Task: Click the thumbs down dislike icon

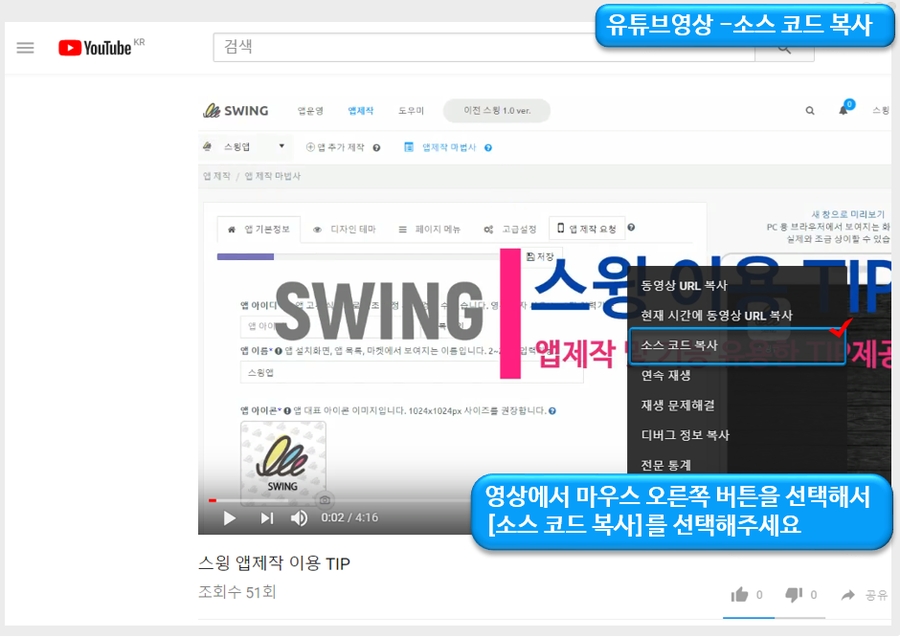Action: click(794, 595)
